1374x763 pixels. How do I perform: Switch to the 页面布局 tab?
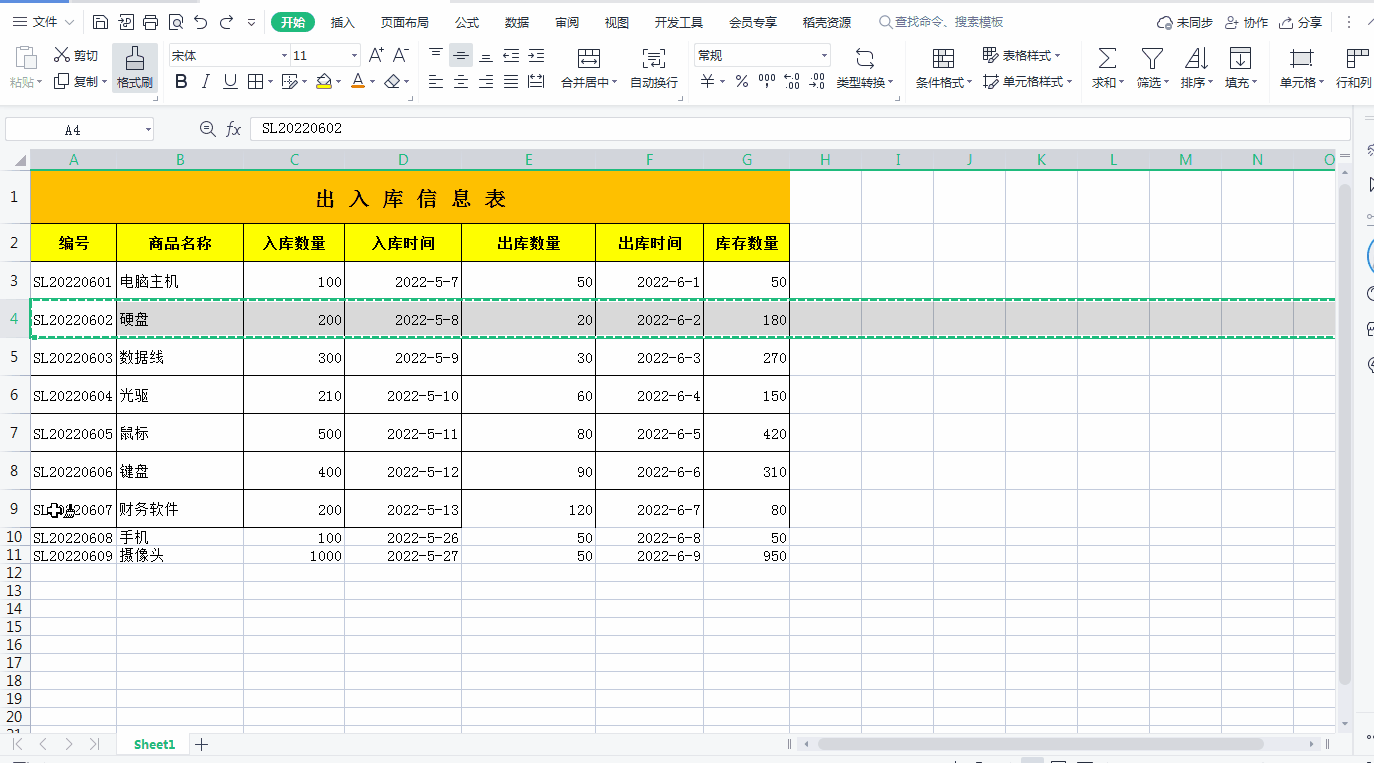[405, 22]
